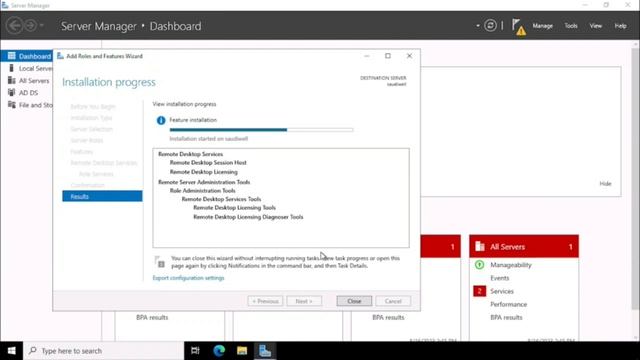Image resolution: width=640 pixels, height=360 pixels.
Task: Open the Manage menu
Action: click(x=542, y=26)
